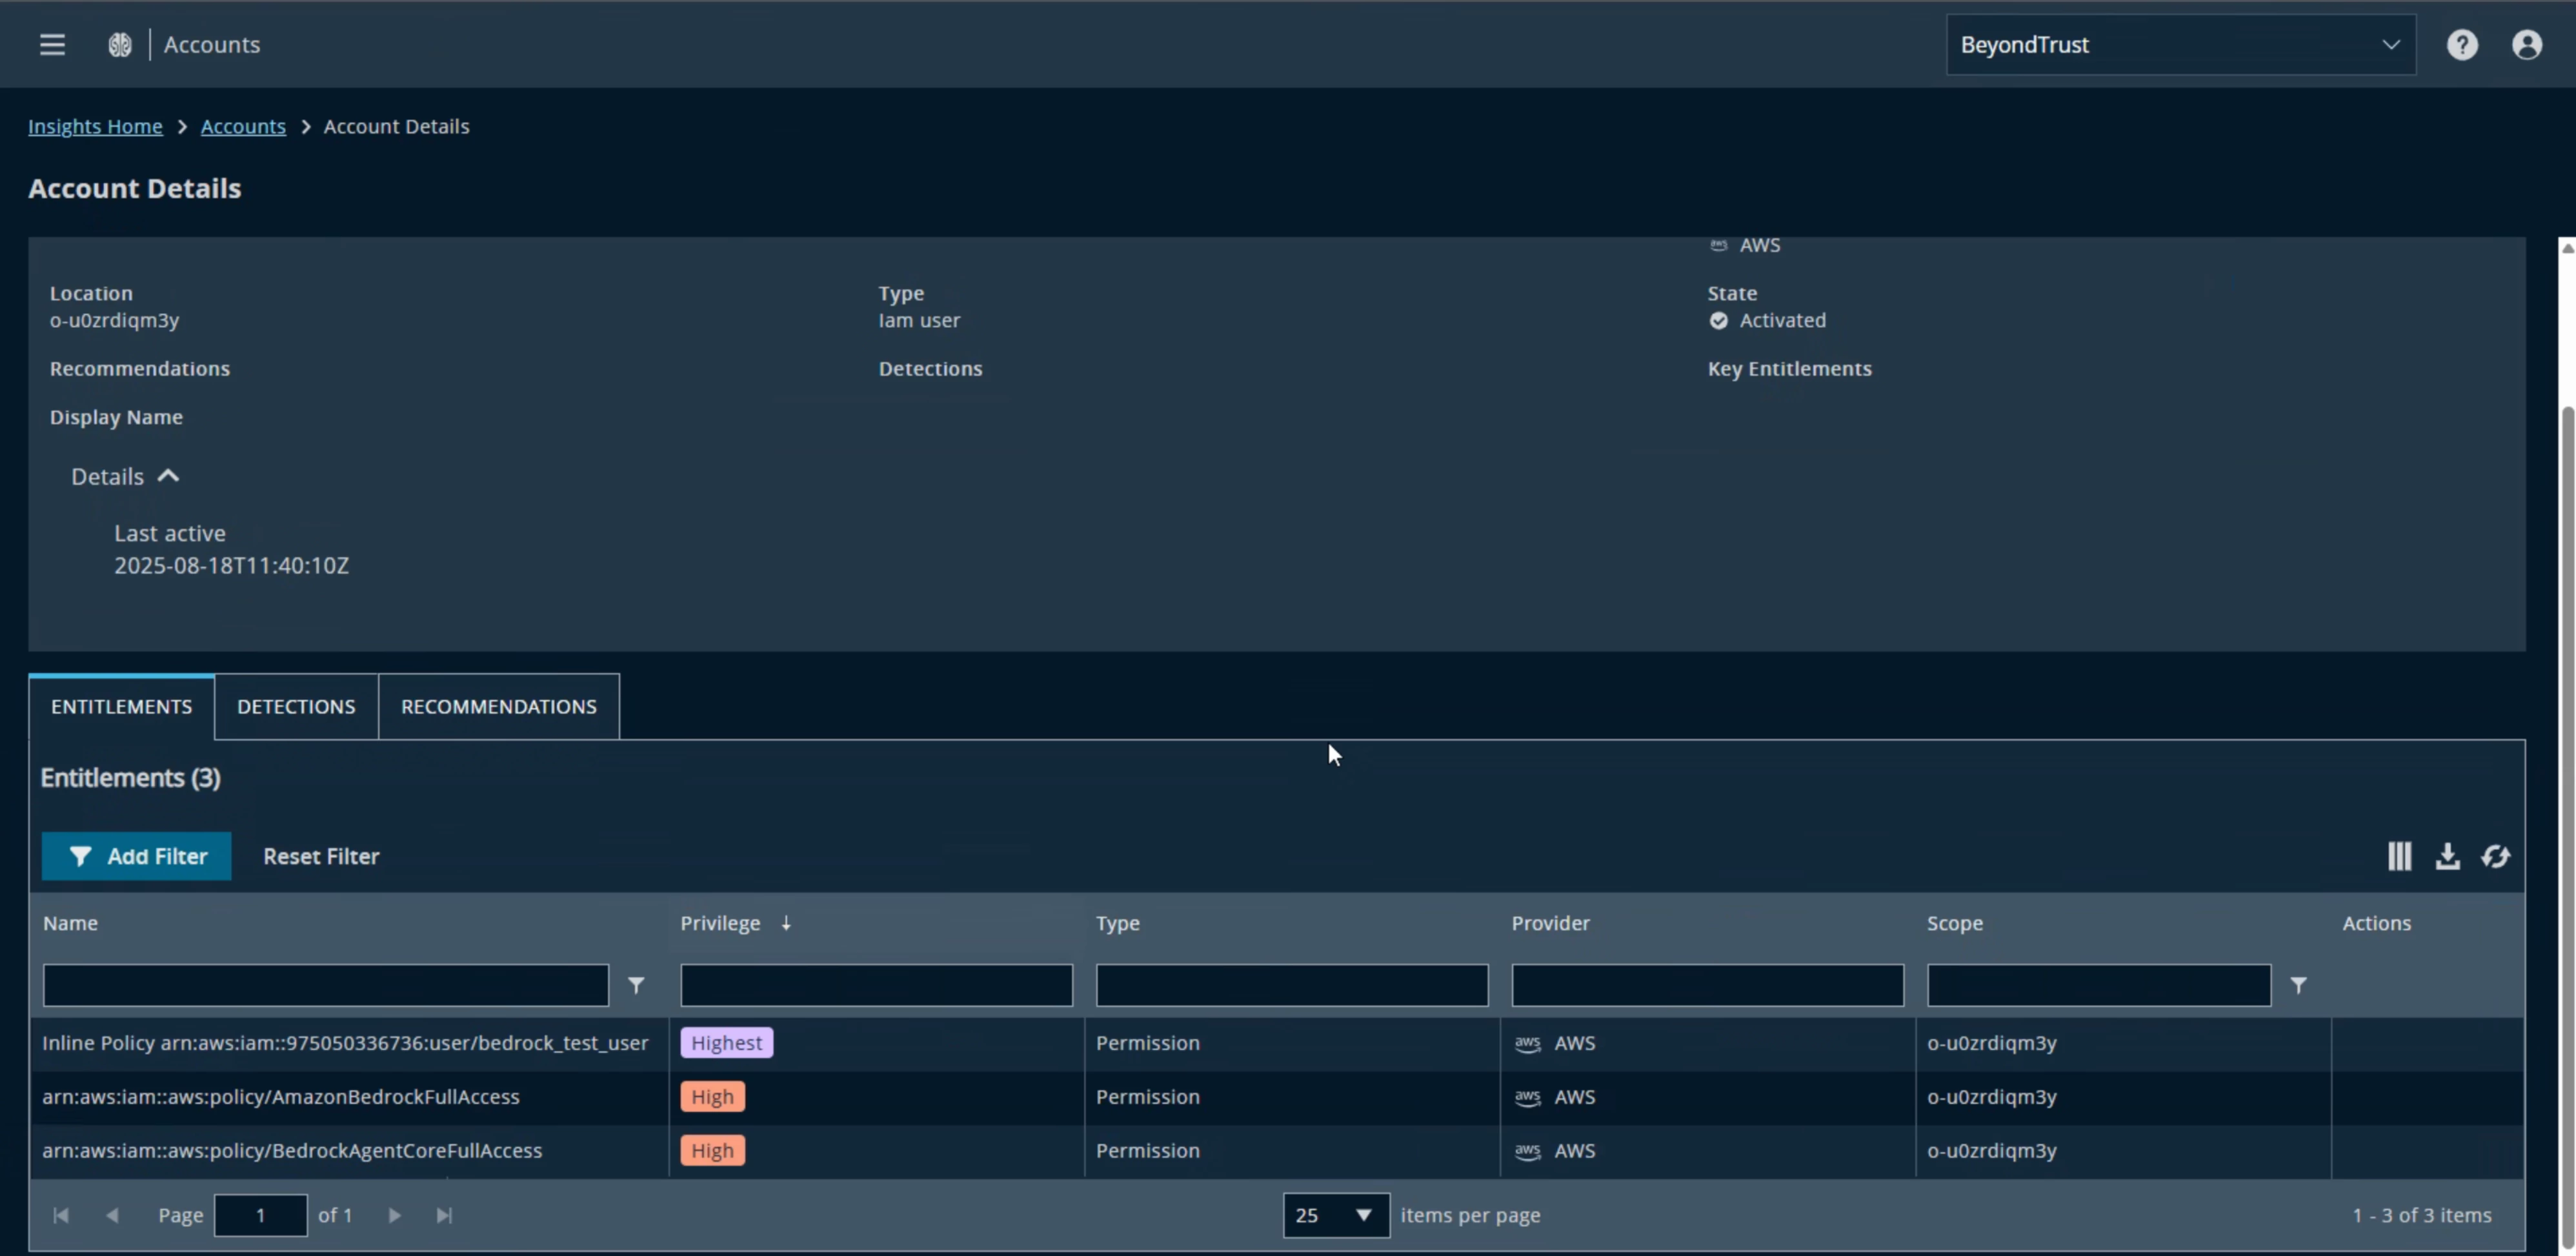Open the help question mark icon

point(2462,44)
